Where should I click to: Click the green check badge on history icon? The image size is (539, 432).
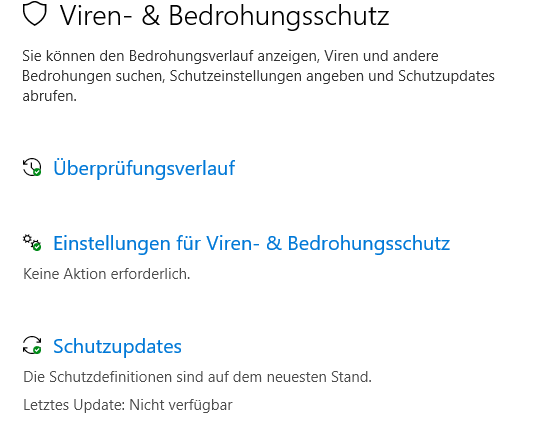tap(37, 172)
